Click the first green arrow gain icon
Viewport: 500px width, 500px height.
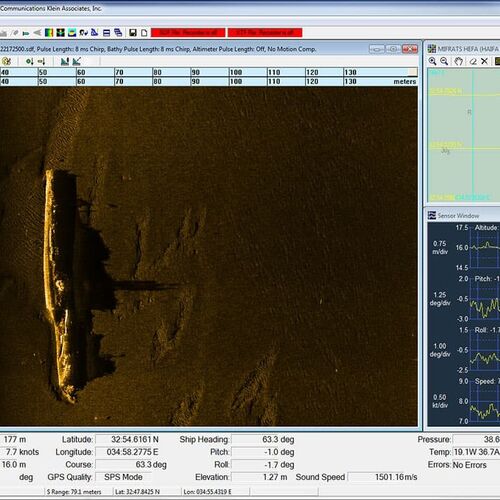tap(30, 61)
